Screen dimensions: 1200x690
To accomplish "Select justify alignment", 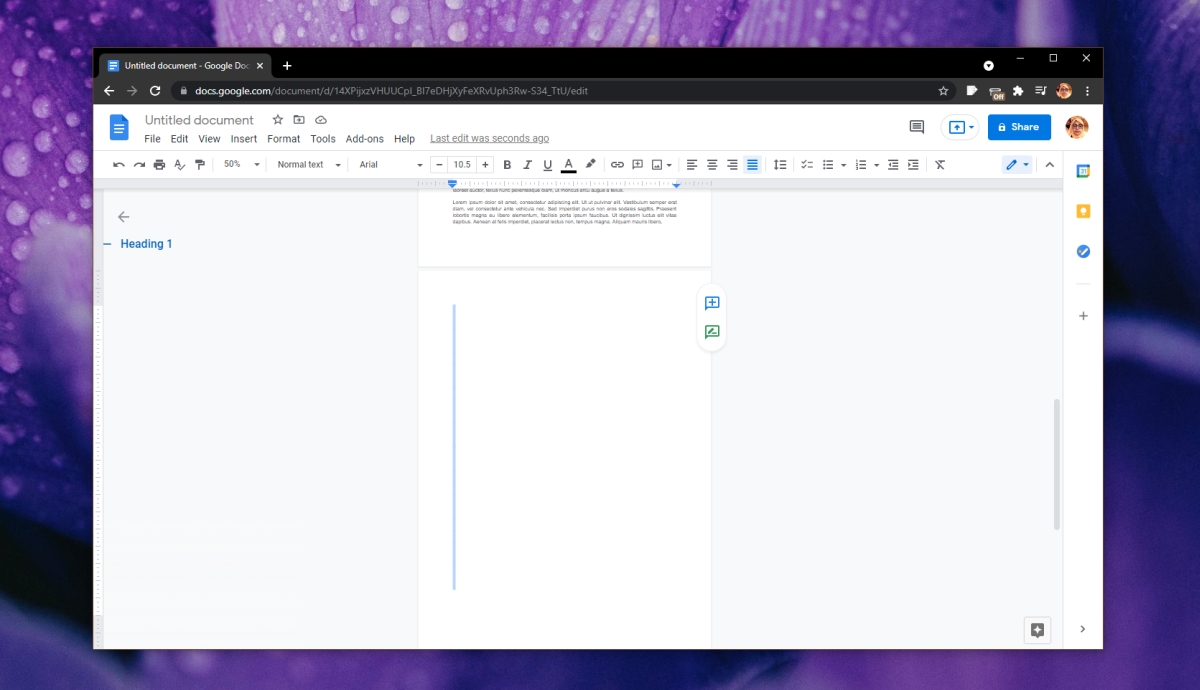I will tap(752, 165).
